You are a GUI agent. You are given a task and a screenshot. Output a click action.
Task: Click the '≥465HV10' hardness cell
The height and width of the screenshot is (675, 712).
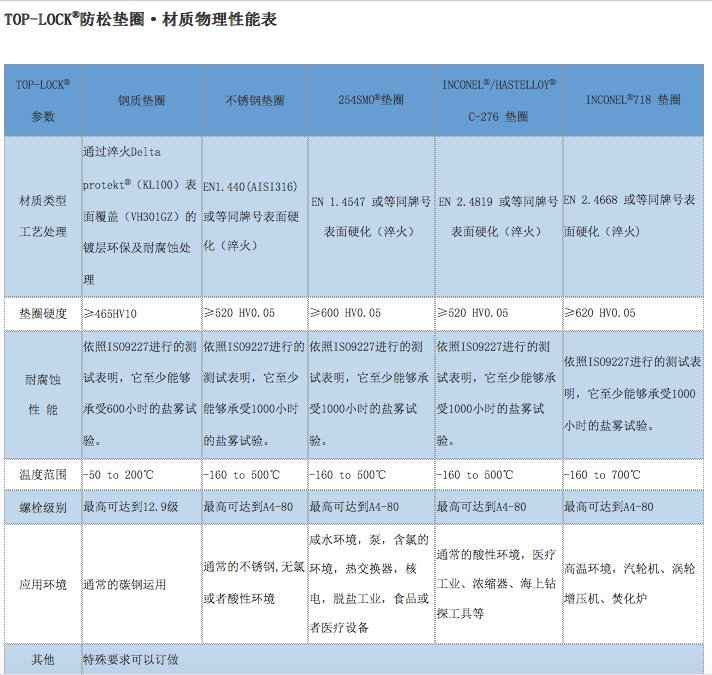111,313
